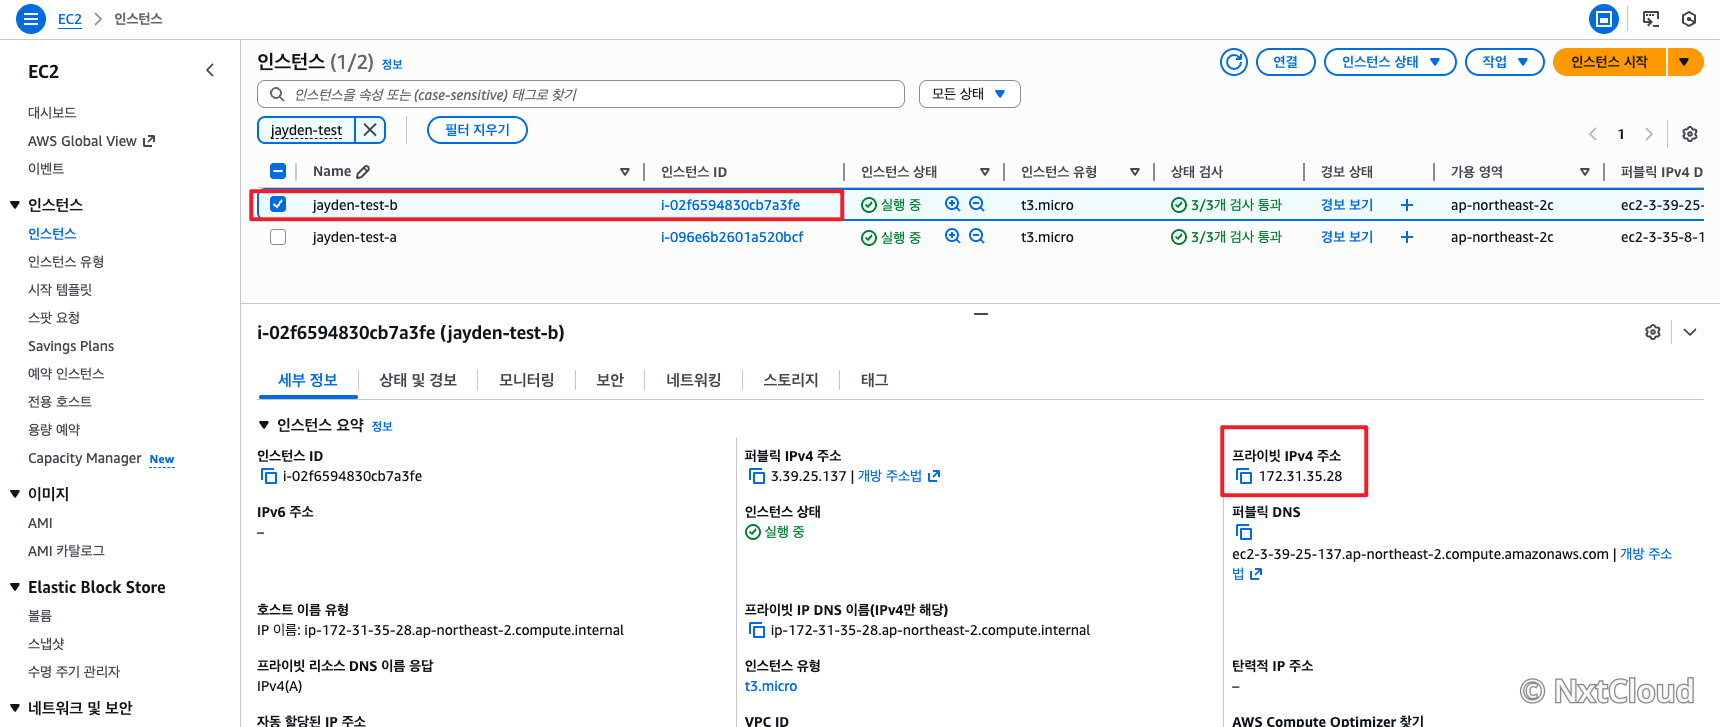Click the 연결 connect button
This screenshot has height=727, width=1720.
click(x=1286, y=62)
